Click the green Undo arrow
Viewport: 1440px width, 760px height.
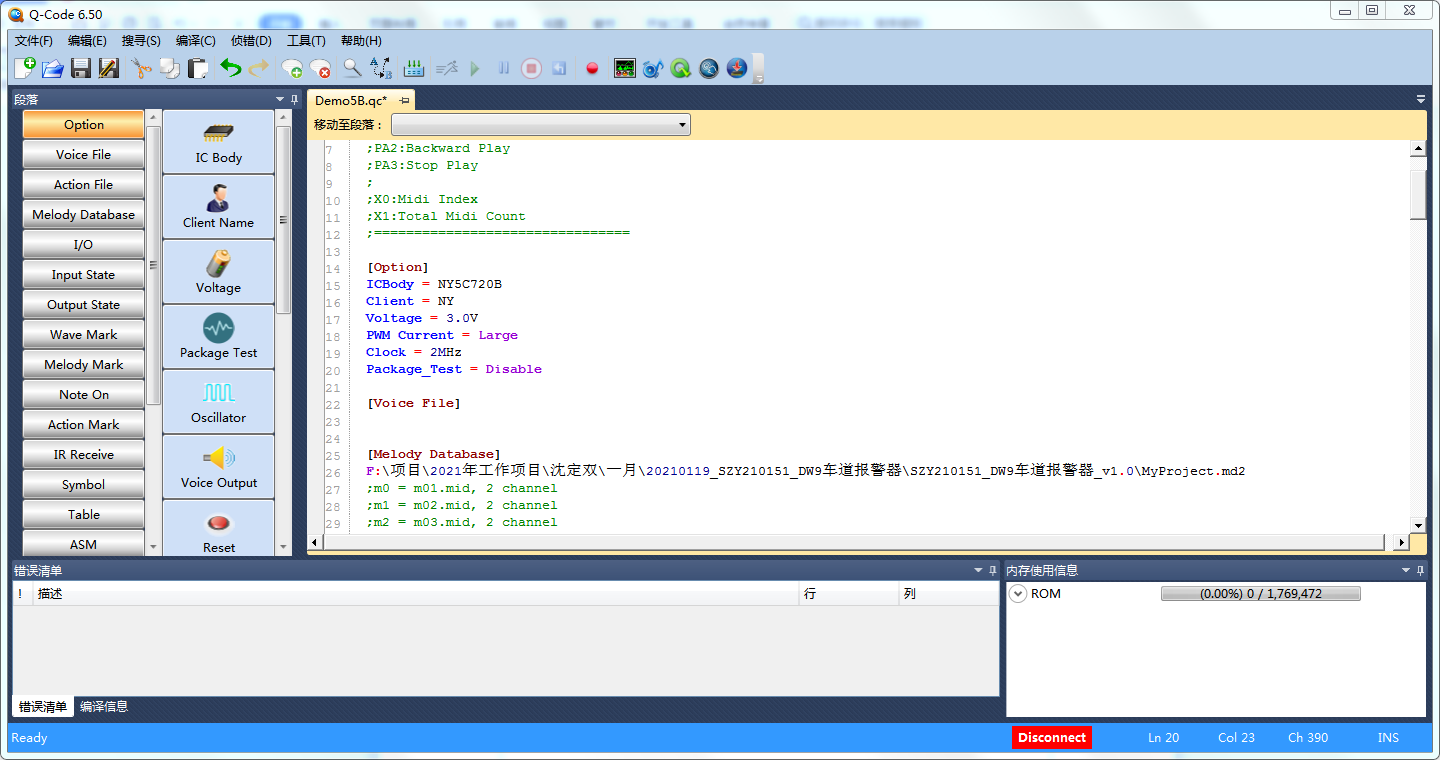pyautogui.click(x=231, y=68)
